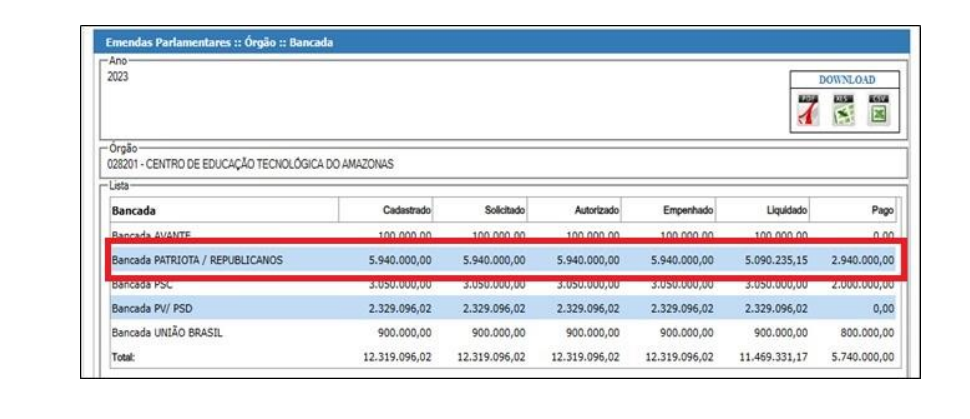Image resolution: width=970 pixels, height=419 pixels.
Task: Select PATRIOTA / REPUBLICANOS Autorizado value 5.940.000,00
Action: [x=588, y=261]
